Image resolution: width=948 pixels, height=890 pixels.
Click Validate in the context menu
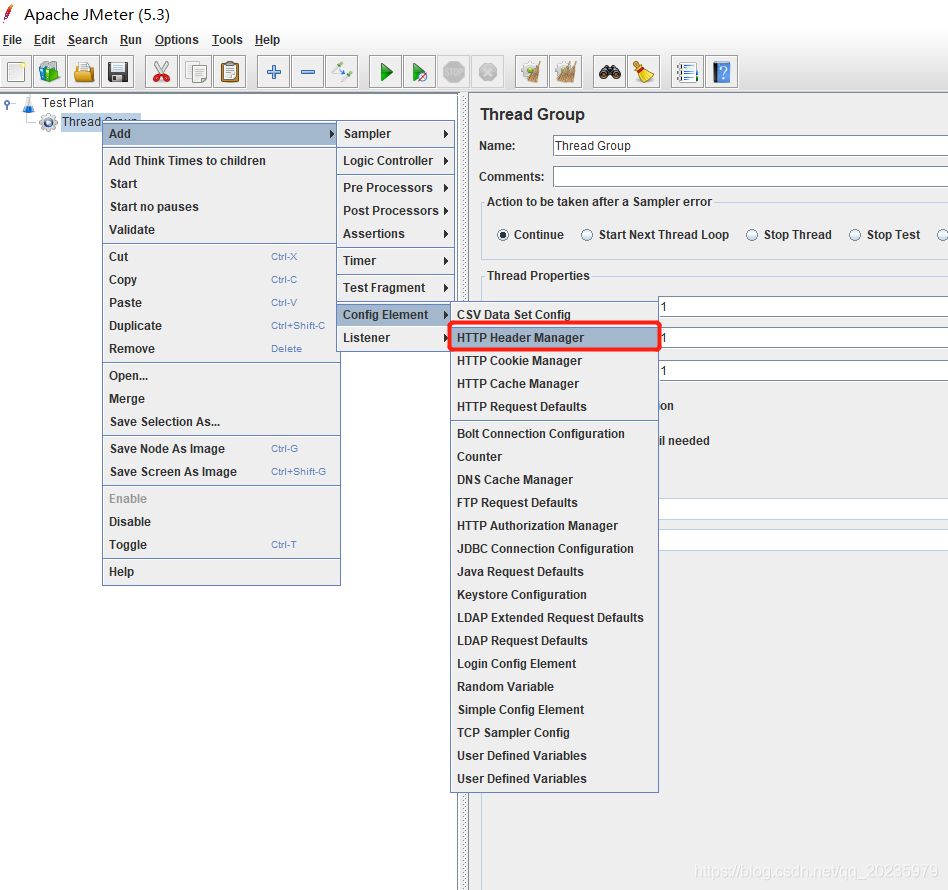pos(221,230)
